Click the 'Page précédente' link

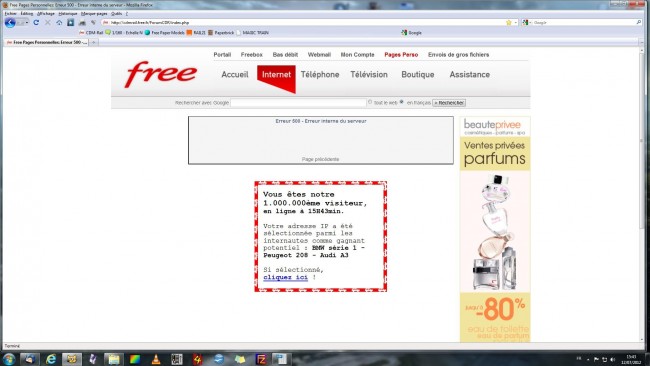(320, 159)
